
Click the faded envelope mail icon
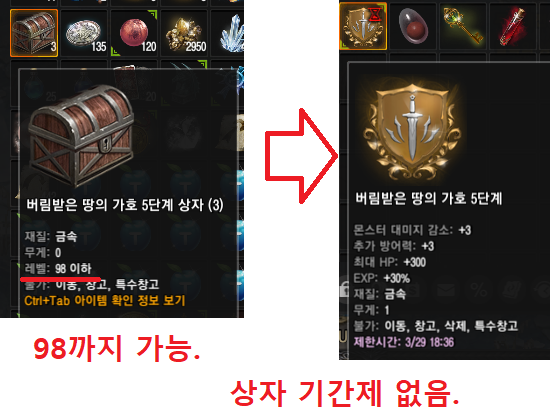446,290
